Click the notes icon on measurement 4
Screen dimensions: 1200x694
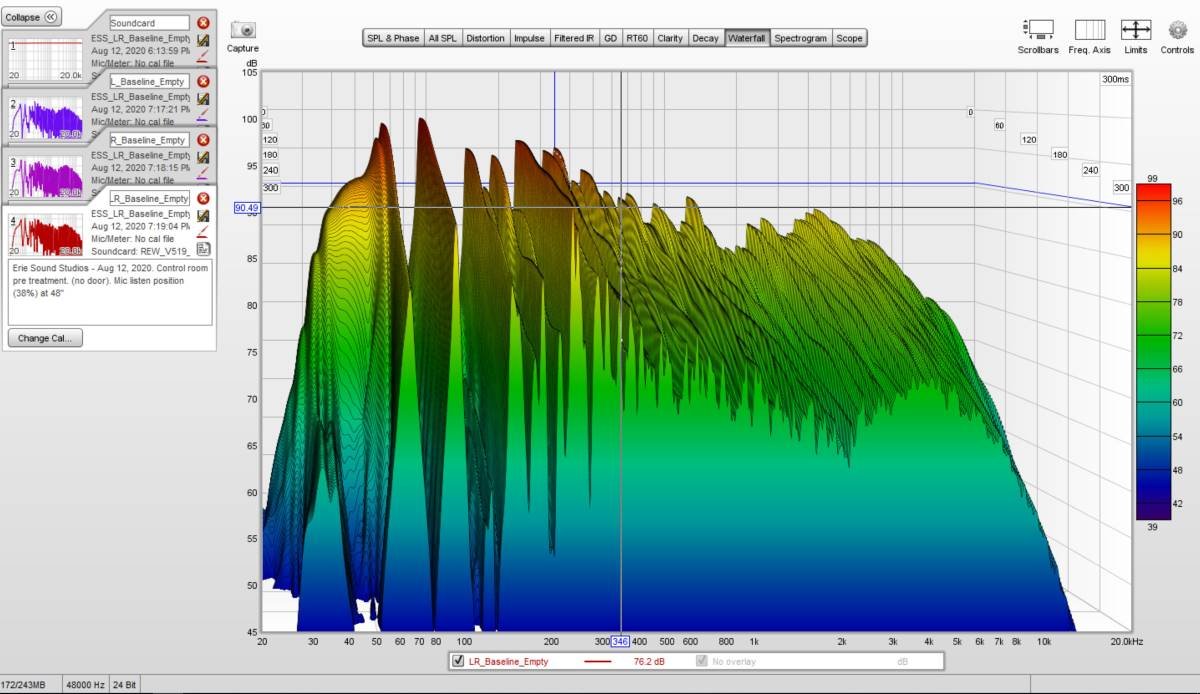pyautogui.click(x=203, y=249)
